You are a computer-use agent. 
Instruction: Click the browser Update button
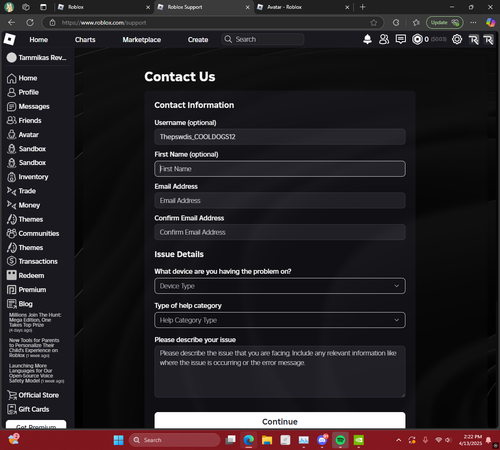[x=445, y=23]
